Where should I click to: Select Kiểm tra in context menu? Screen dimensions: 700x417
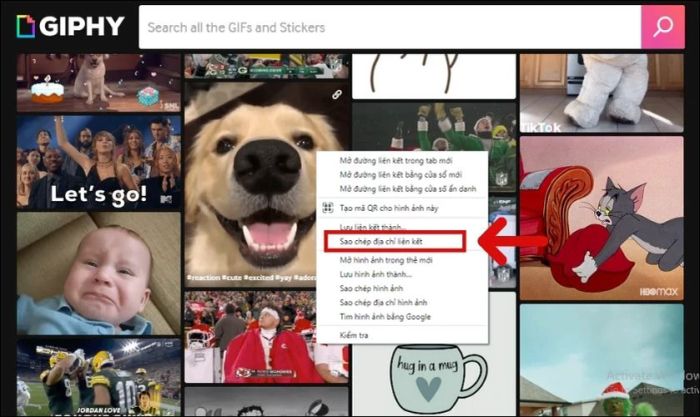[354, 335]
